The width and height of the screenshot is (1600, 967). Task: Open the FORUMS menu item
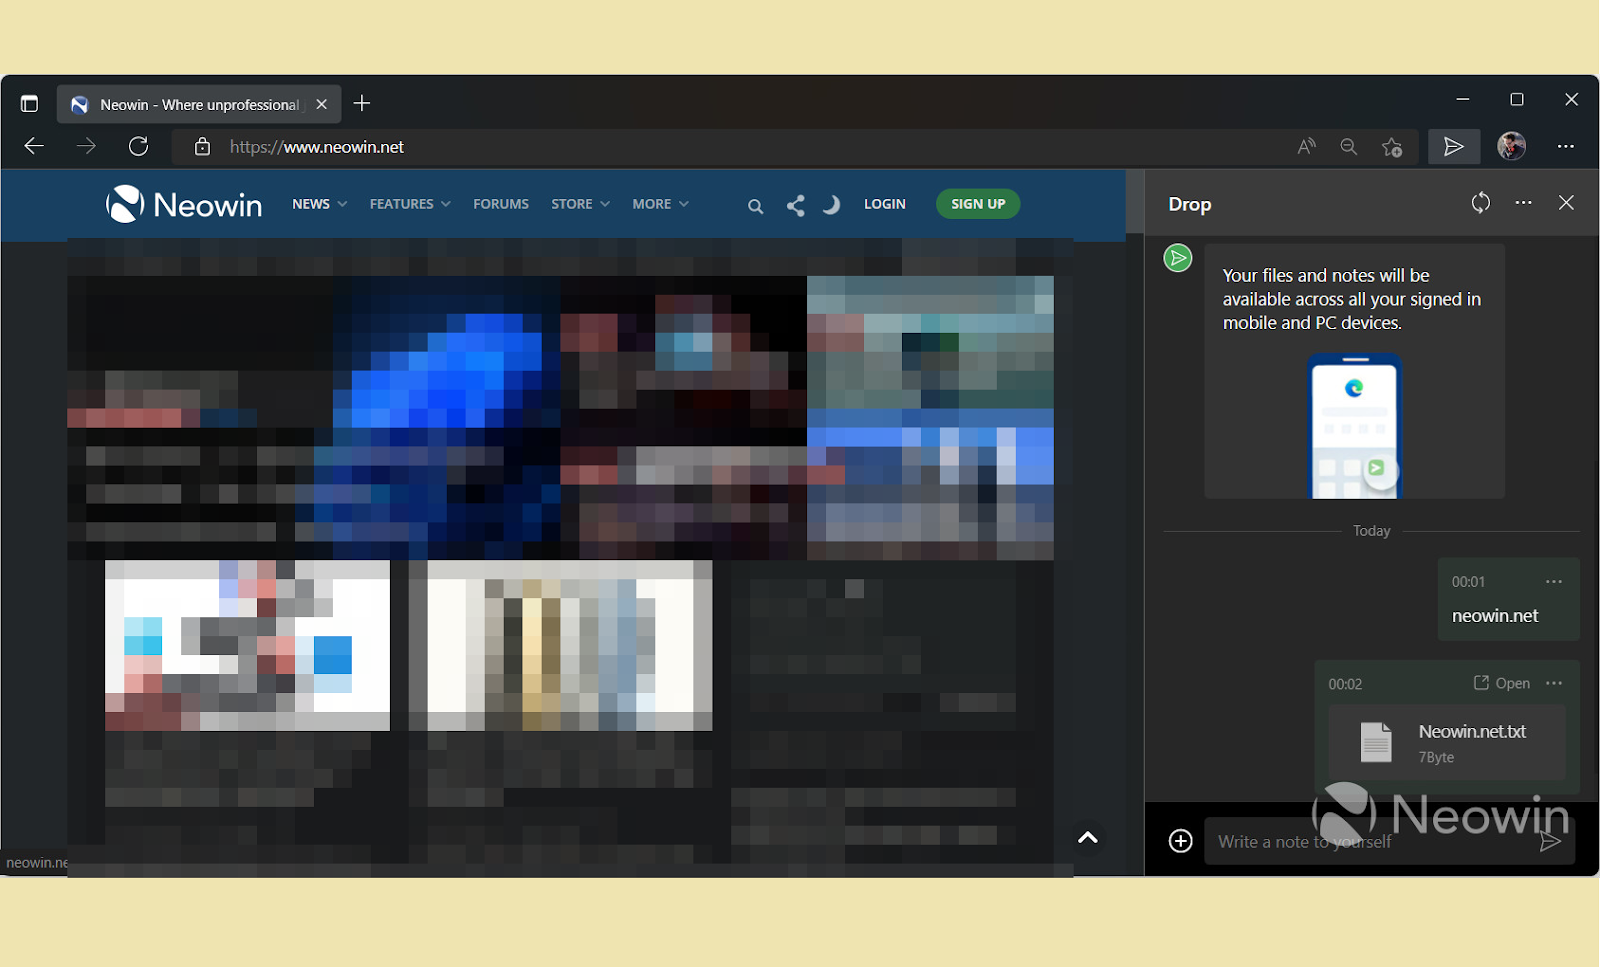tap(501, 204)
